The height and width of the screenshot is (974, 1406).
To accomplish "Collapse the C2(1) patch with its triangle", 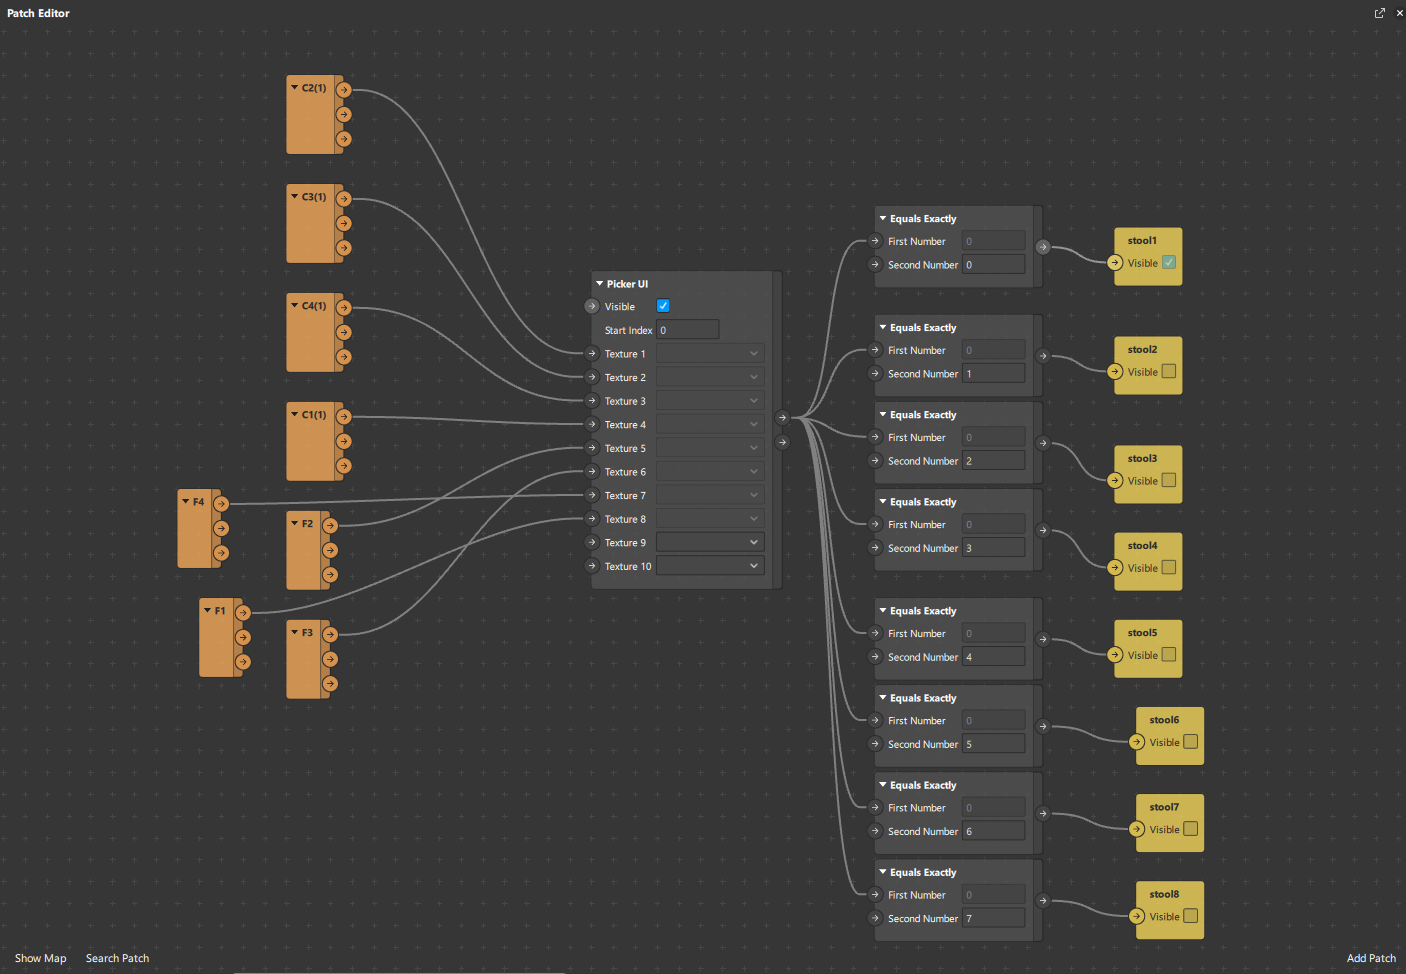I will click(x=294, y=88).
